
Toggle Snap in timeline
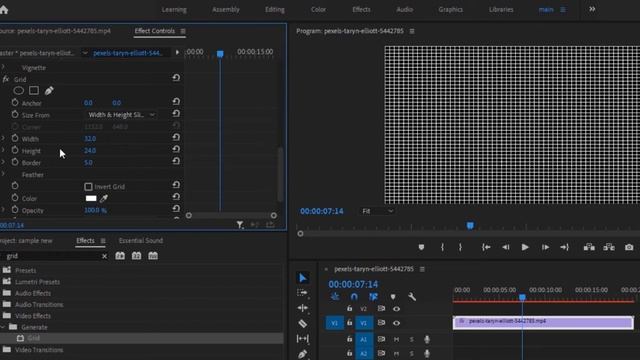tap(354, 297)
